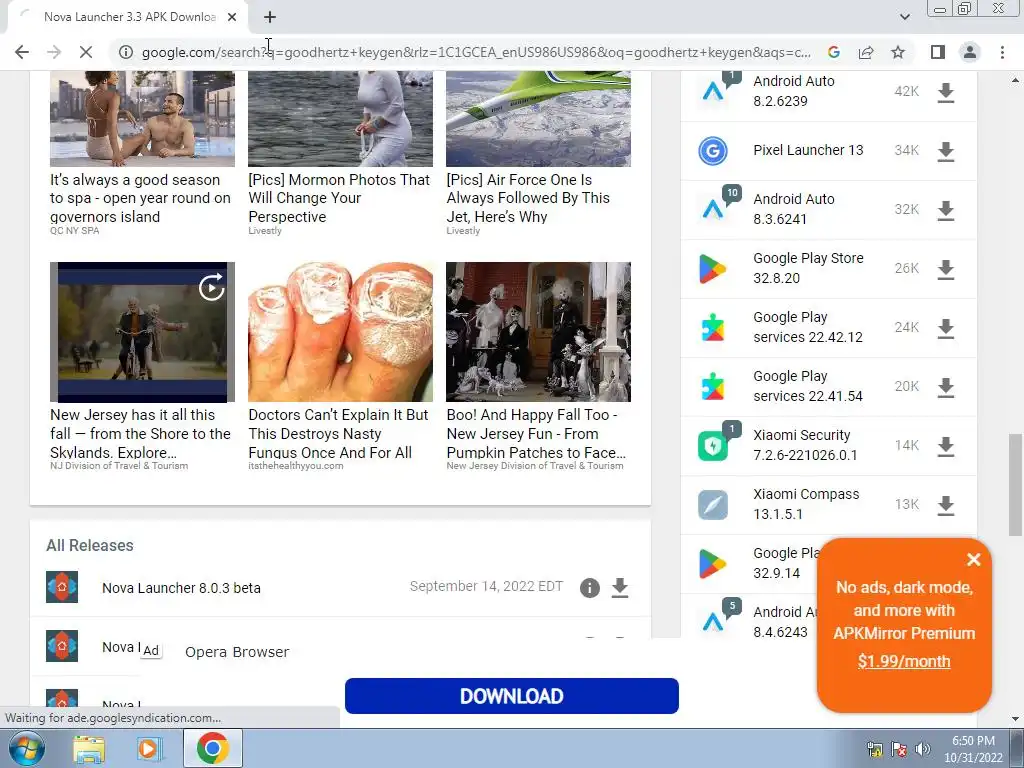Viewport: 1024px width, 768px height.
Task: Open Xiaomi Compass app icon
Action: click(x=712, y=505)
